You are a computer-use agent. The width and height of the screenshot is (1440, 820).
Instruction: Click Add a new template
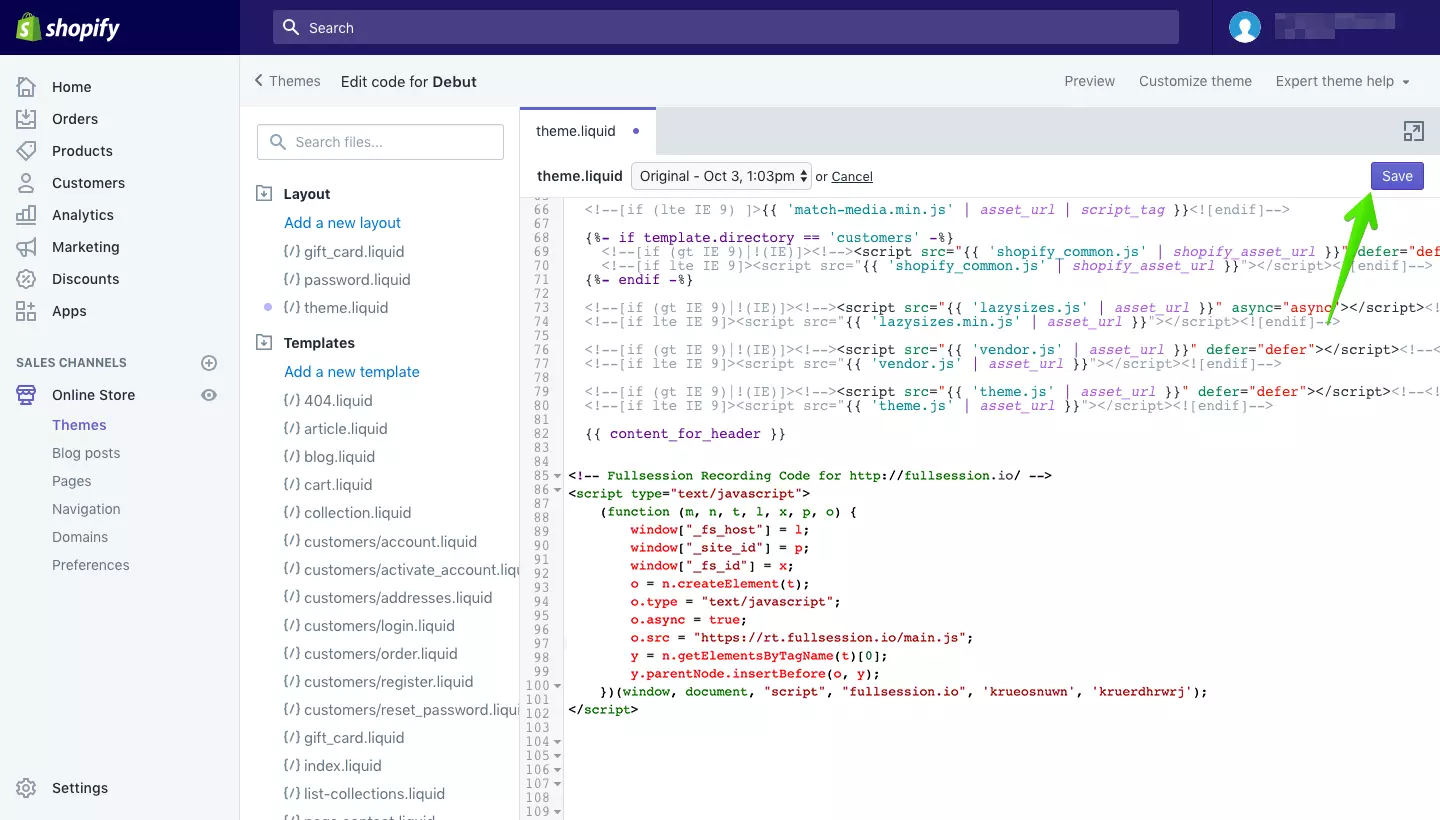click(352, 372)
